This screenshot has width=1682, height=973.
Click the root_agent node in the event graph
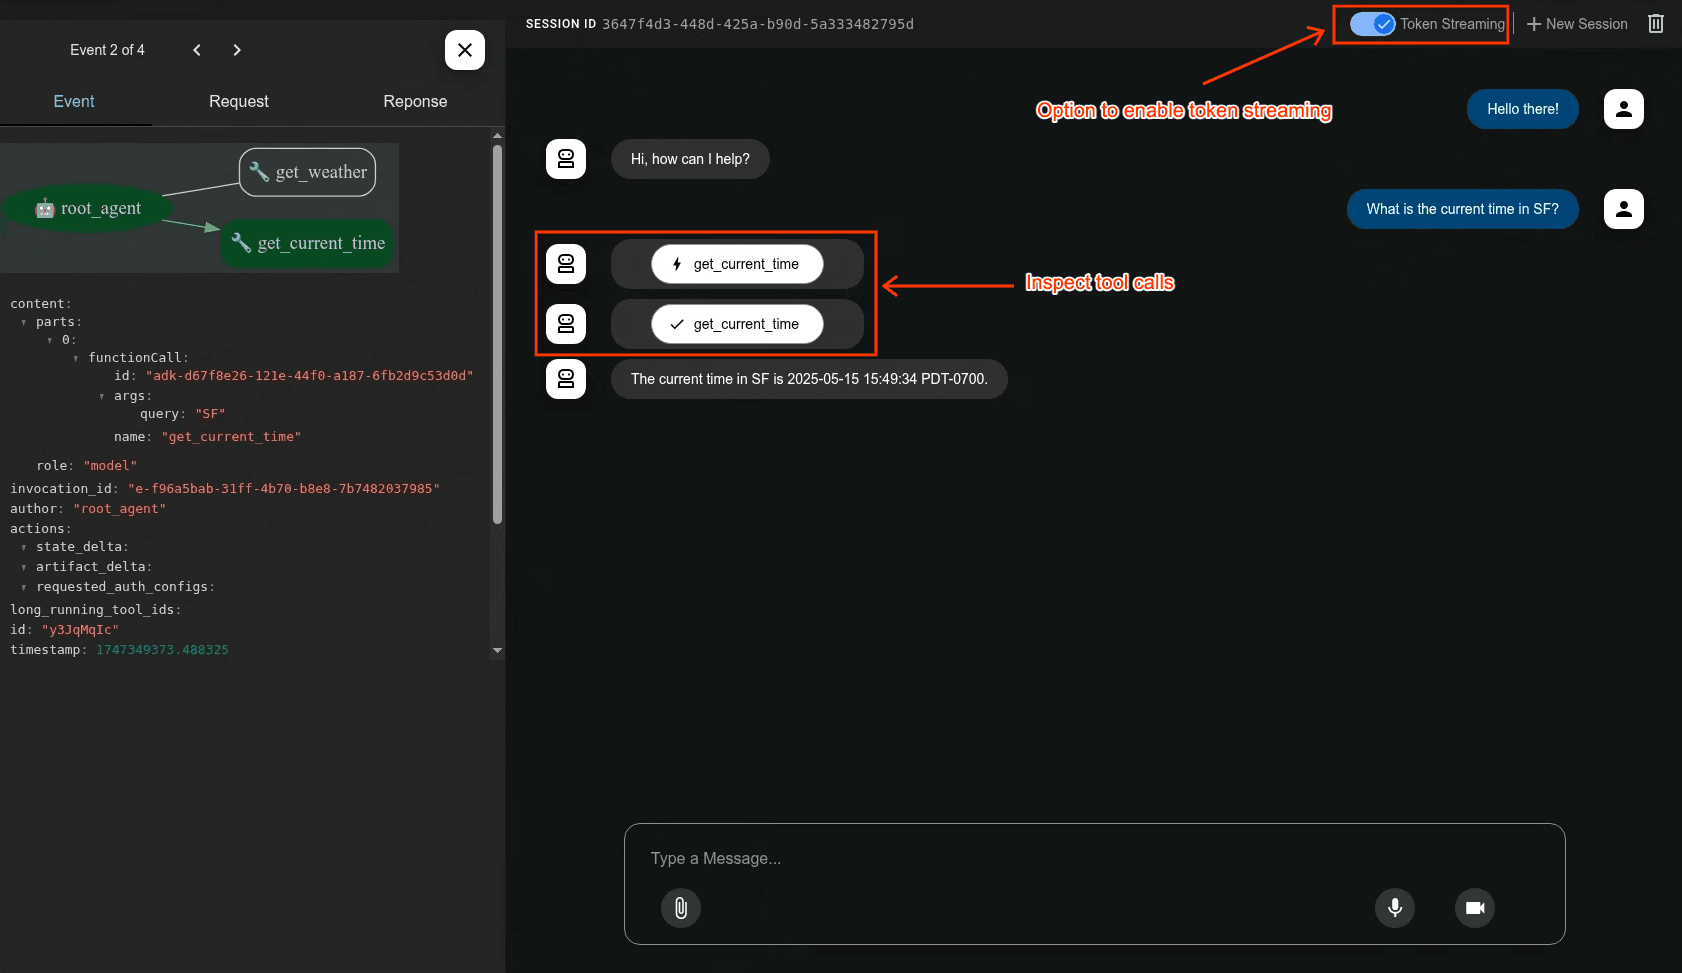(90, 208)
